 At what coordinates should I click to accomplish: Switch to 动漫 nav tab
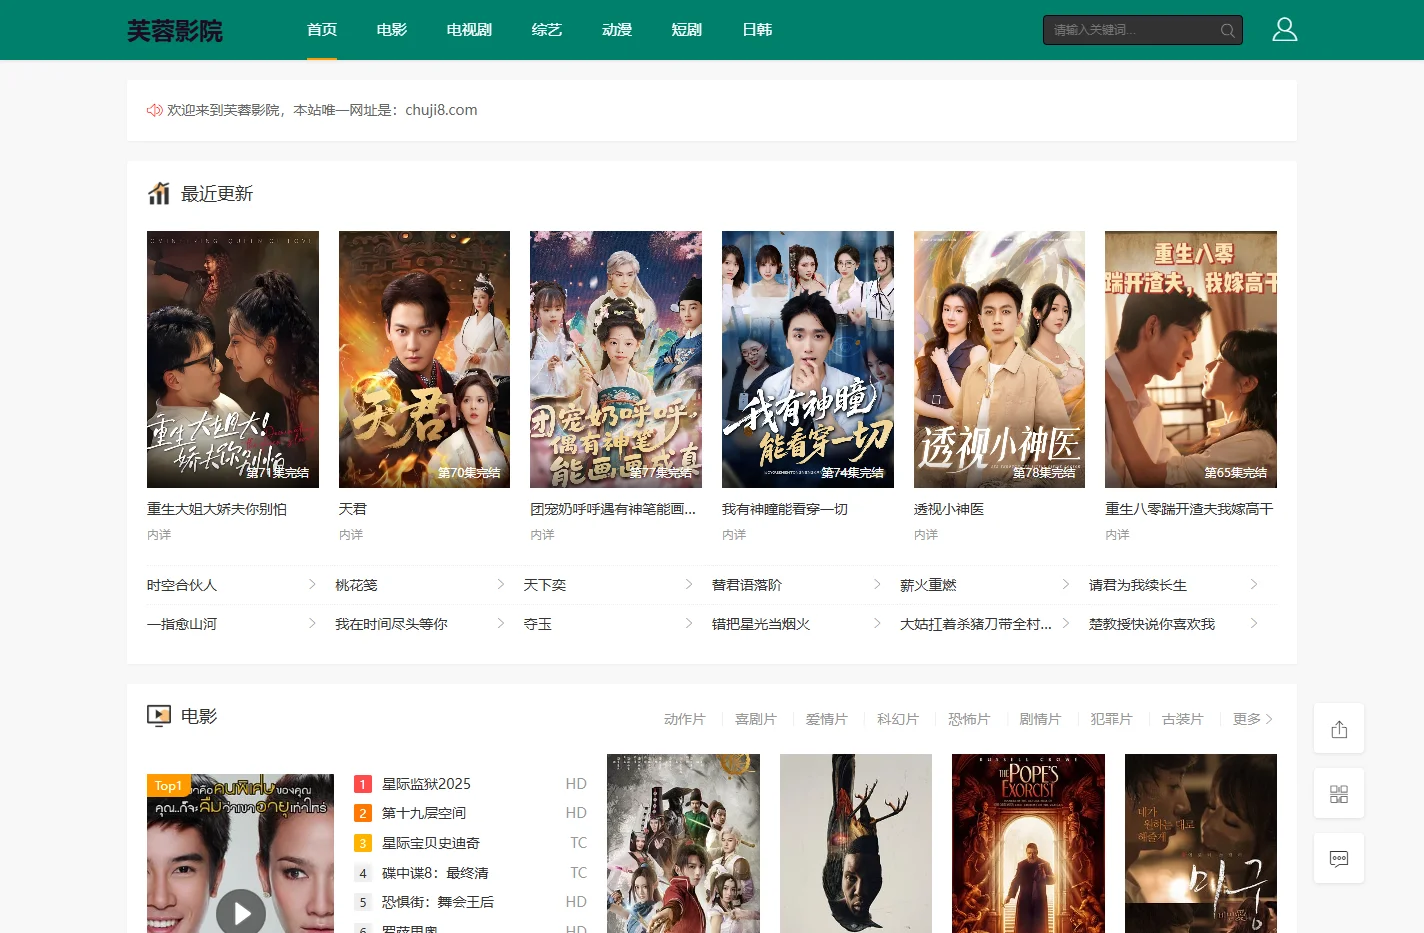click(x=617, y=30)
